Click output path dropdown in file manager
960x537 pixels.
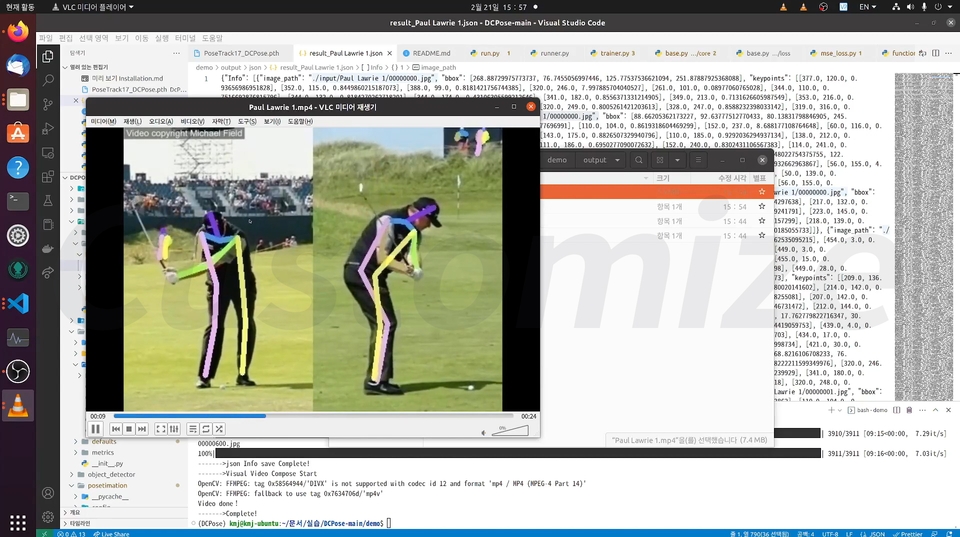tap(601, 160)
